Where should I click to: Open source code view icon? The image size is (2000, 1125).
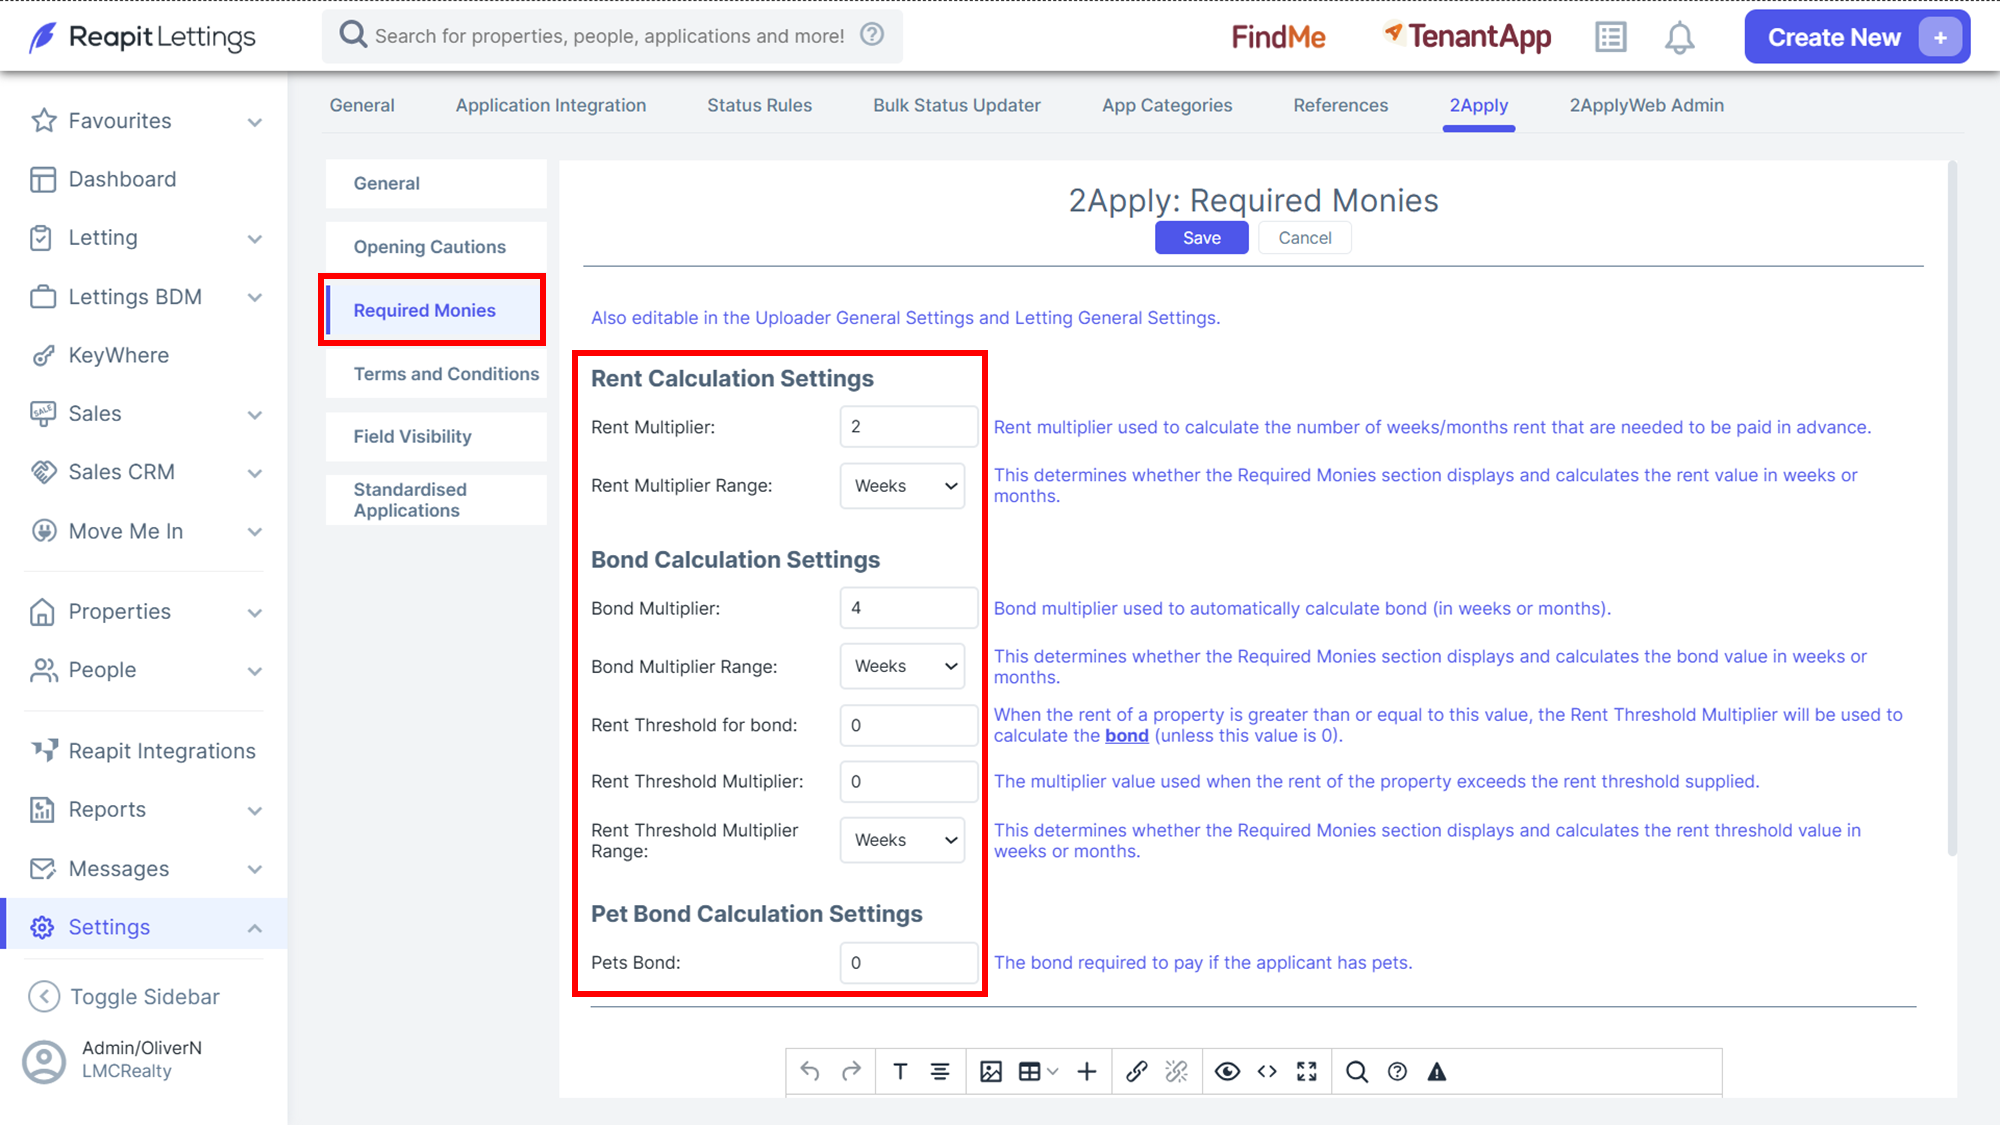pos(1267,1072)
